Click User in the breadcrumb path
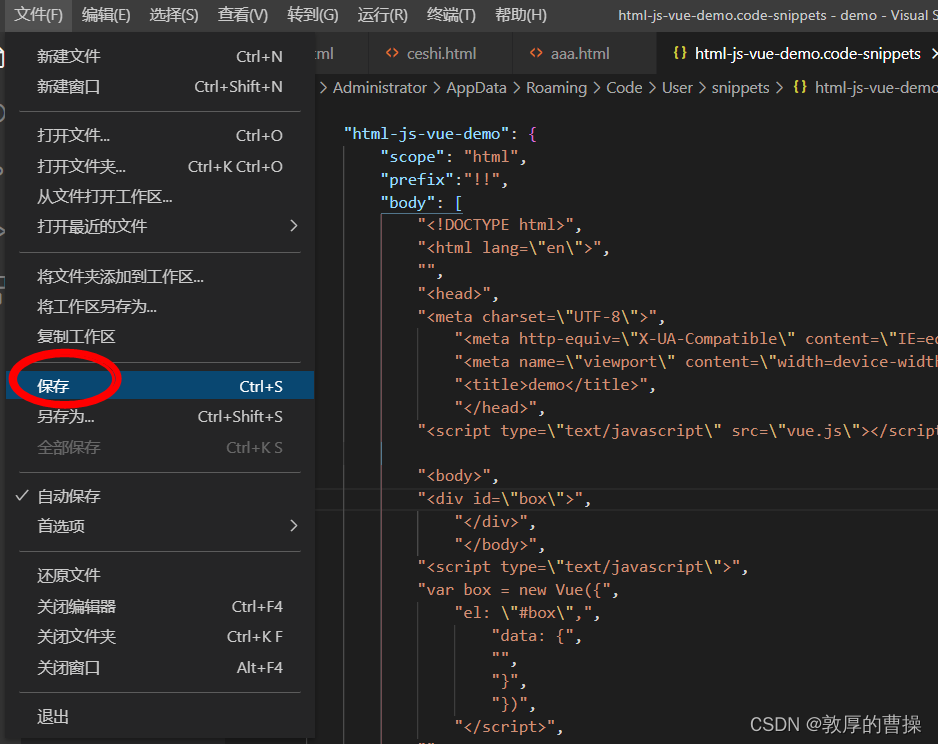Image resolution: width=938 pixels, height=744 pixels. pos(677,88)
